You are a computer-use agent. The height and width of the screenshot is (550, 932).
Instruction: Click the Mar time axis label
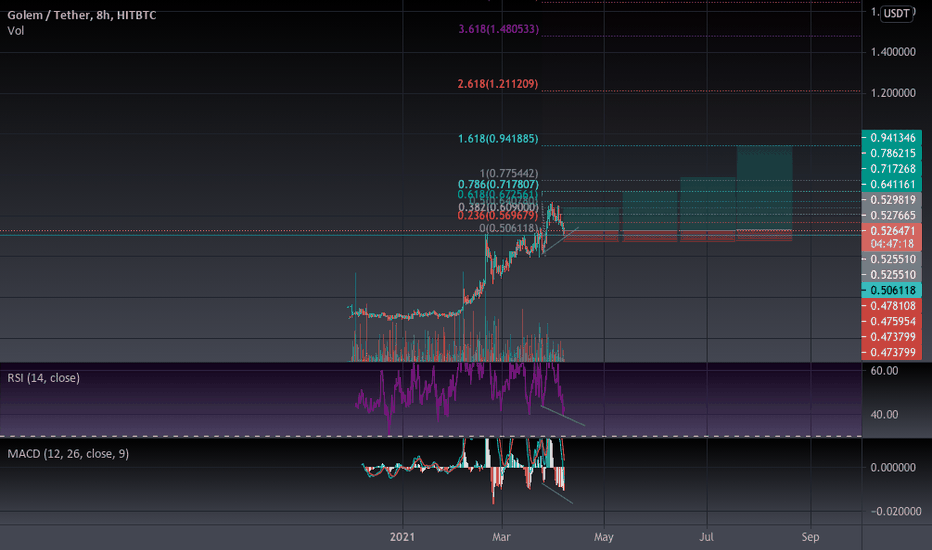pyautogui.click(x=501, y=537)
